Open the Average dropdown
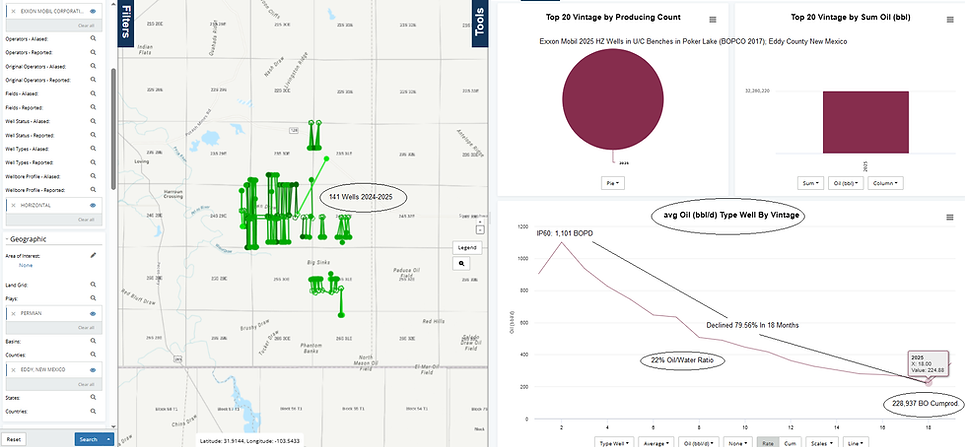This screenshot has height=447, width=965. pos(655,442)
